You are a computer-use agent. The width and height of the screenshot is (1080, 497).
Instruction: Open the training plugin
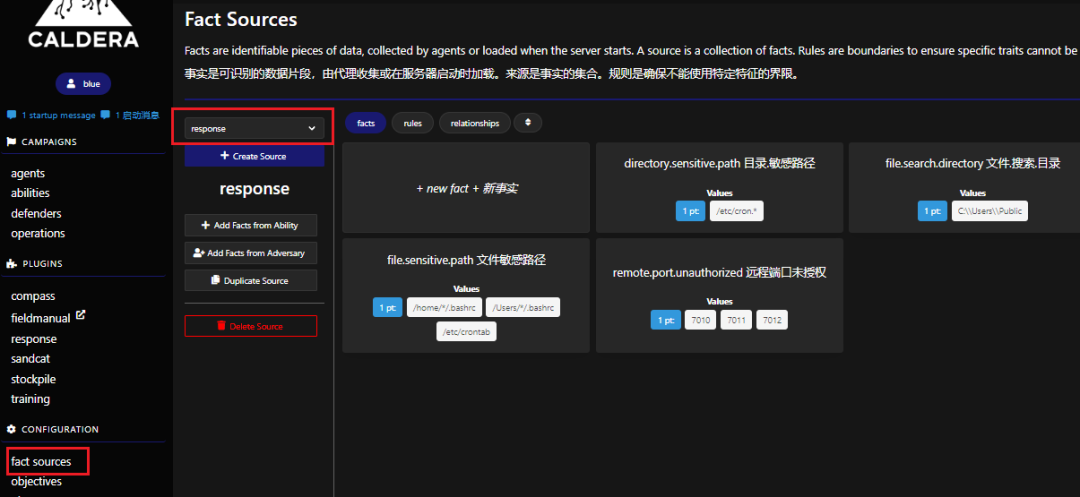pos(30,399)
